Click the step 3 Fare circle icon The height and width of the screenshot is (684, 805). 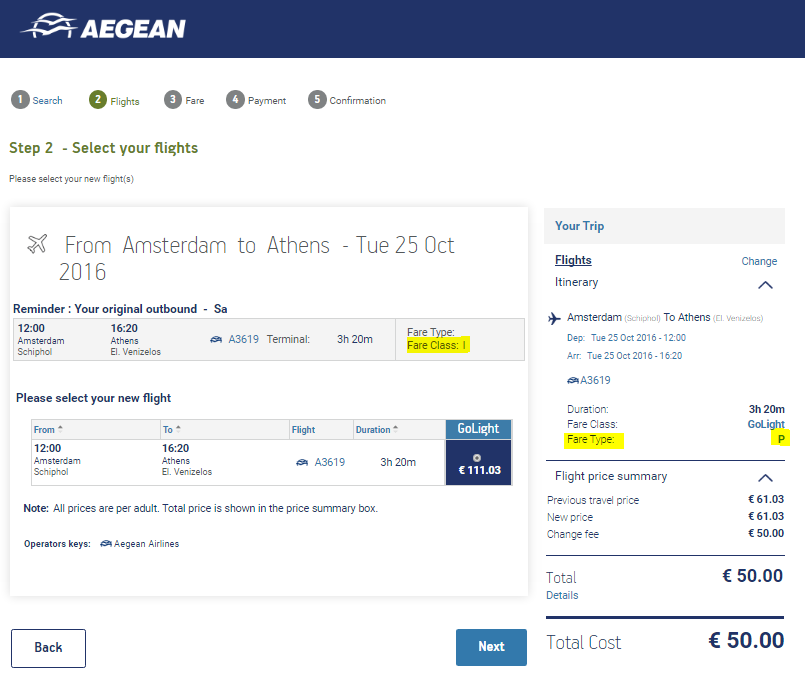173,100
